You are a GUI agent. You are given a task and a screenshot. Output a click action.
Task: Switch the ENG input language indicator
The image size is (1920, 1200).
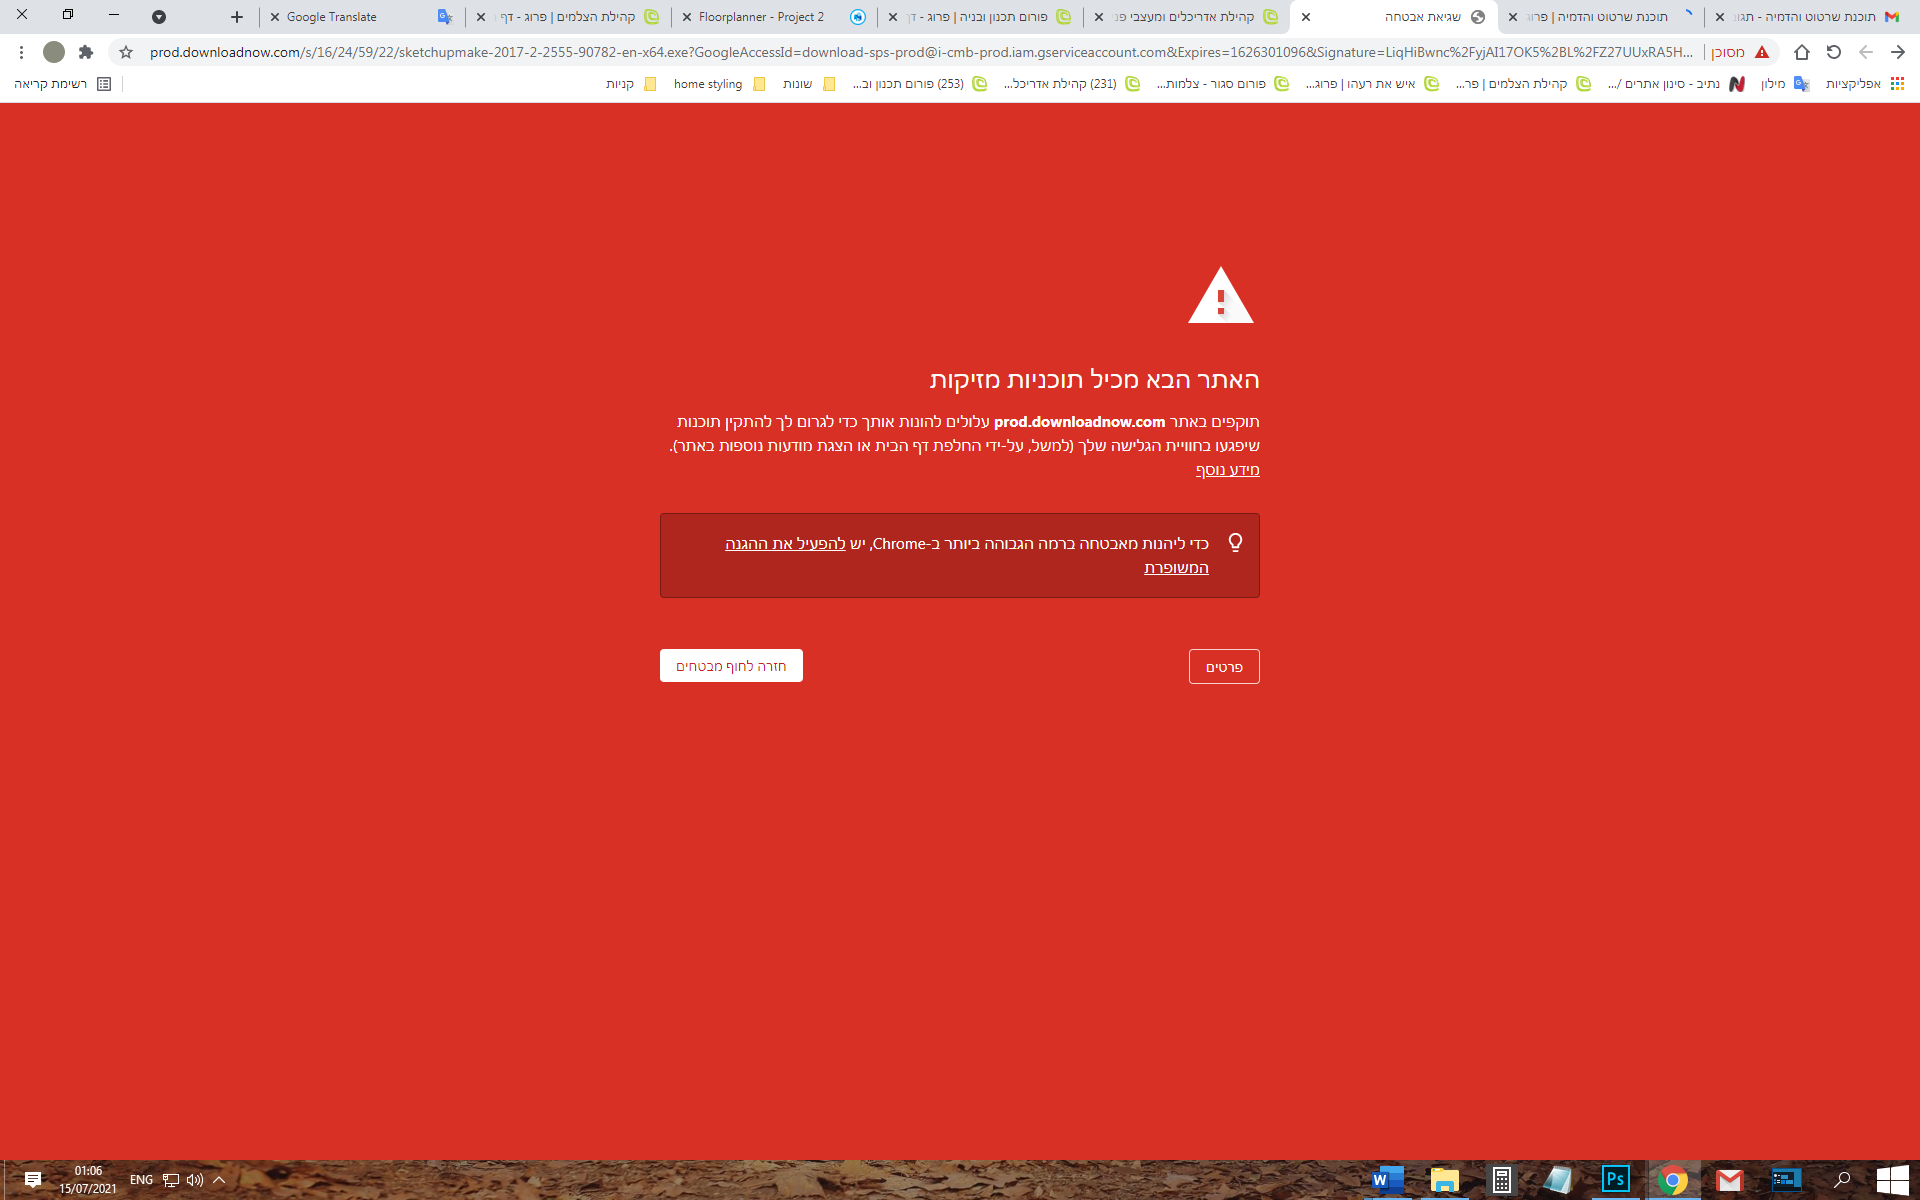[x=142, y=1180]
